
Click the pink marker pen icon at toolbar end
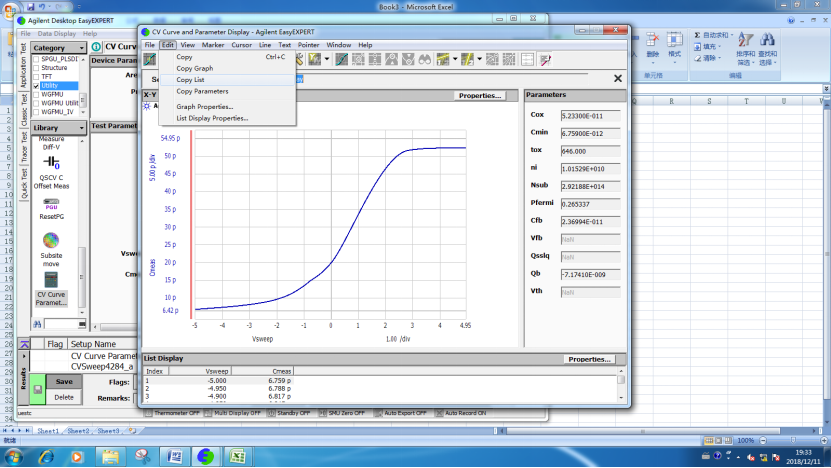pos(545,59)
